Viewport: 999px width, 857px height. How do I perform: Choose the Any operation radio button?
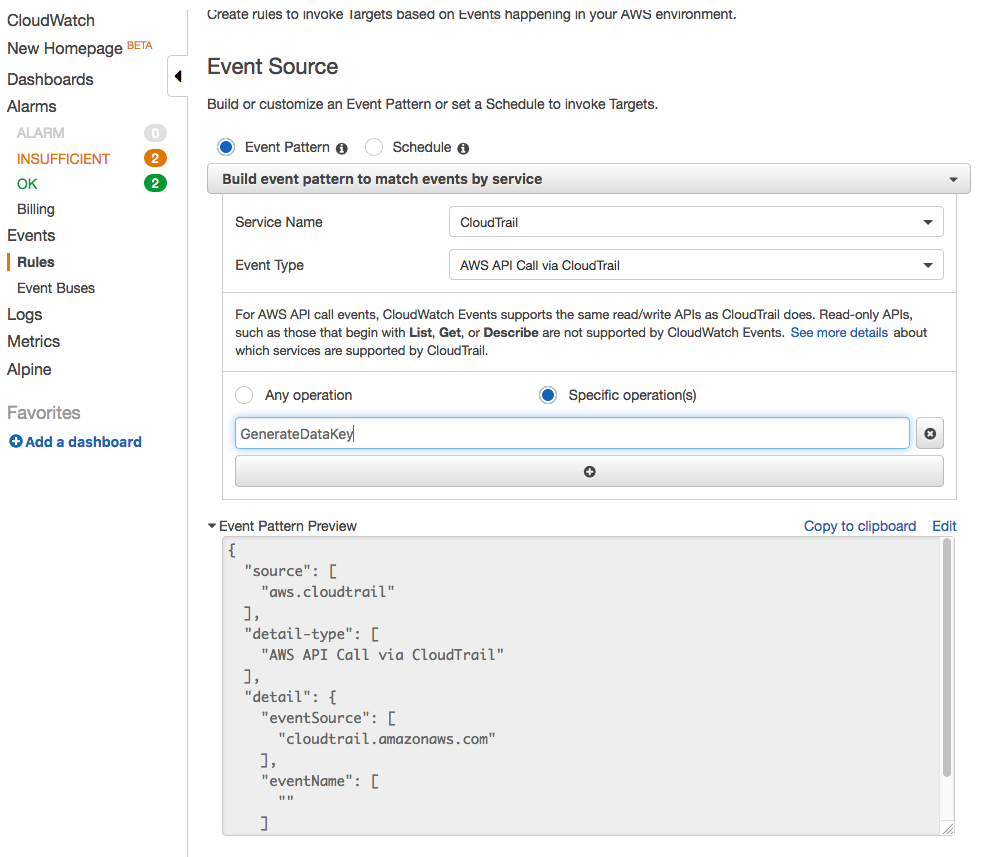244,395
